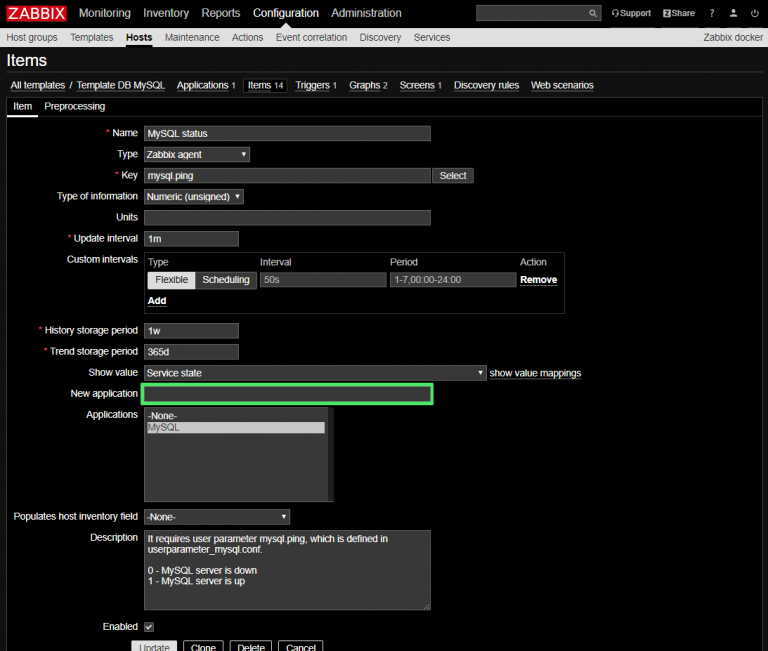Select Scheduling custom interval type
This screenshot has height=651, width=768.
(226, 280)
